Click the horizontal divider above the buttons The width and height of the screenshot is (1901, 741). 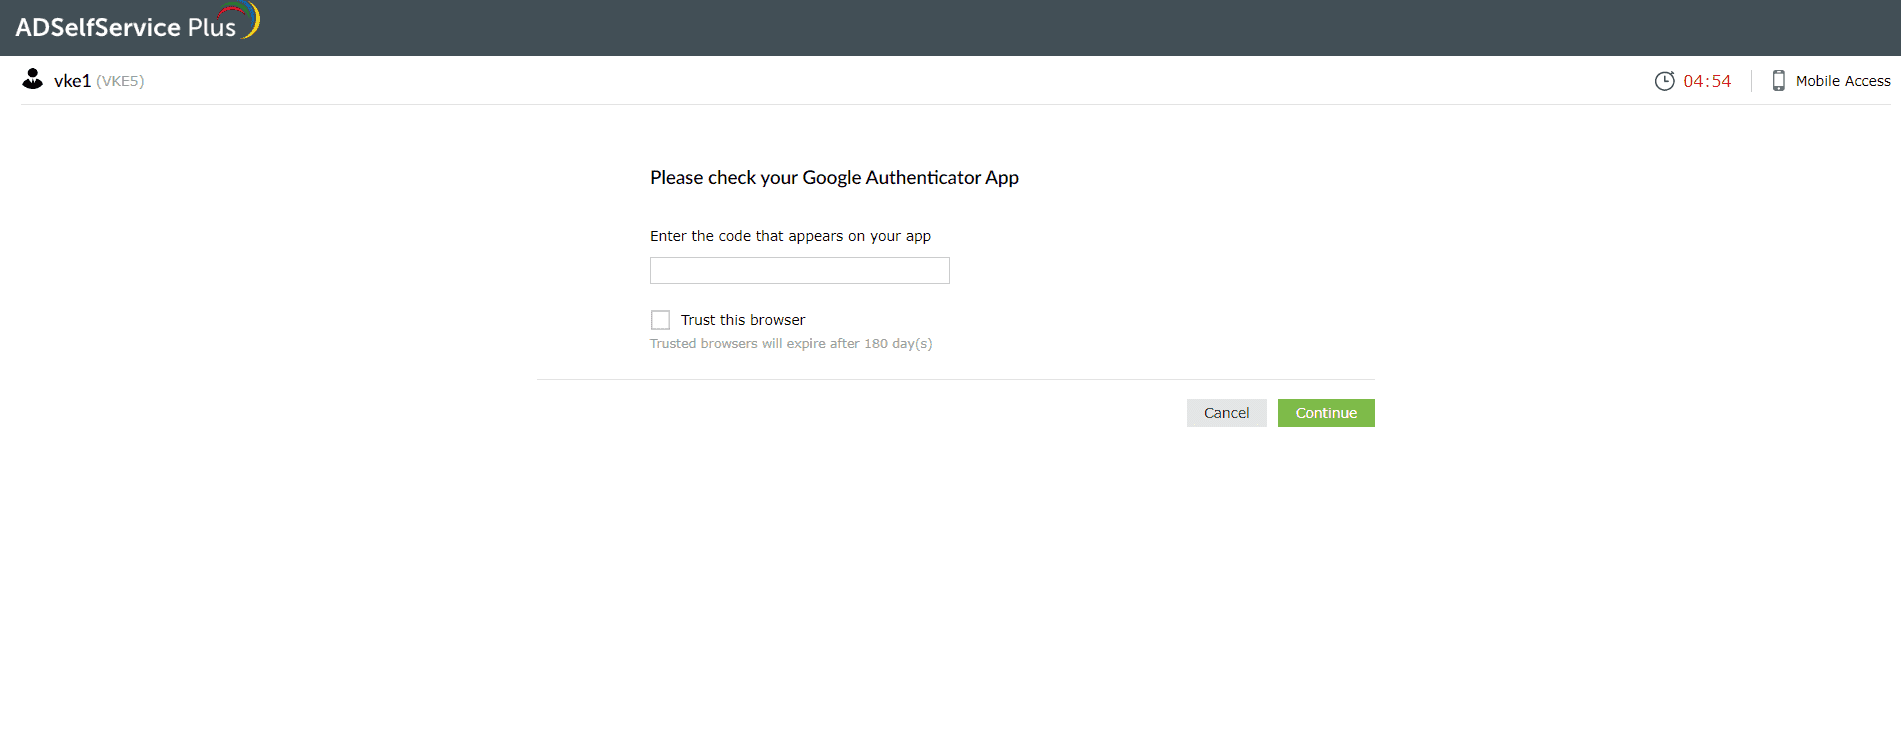(x=955, y=379)
